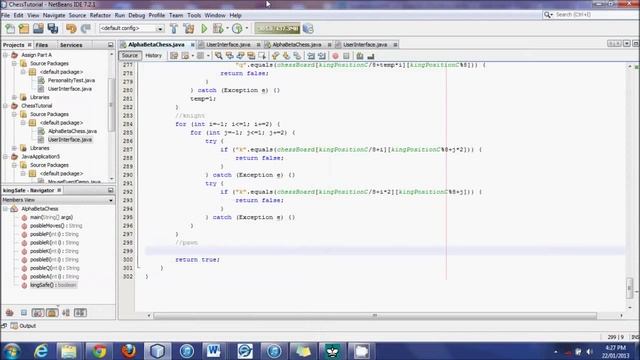Screen dimensions: 640x360
Task: Click the Stop Macro Recording icon
Action: point(346,56)
